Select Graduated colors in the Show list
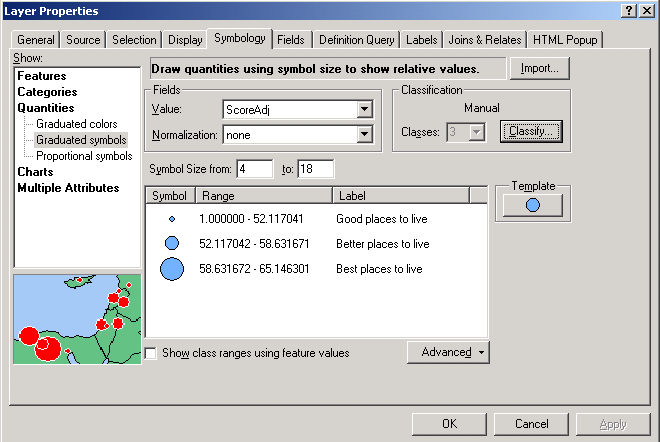 [x=76, y=124]
